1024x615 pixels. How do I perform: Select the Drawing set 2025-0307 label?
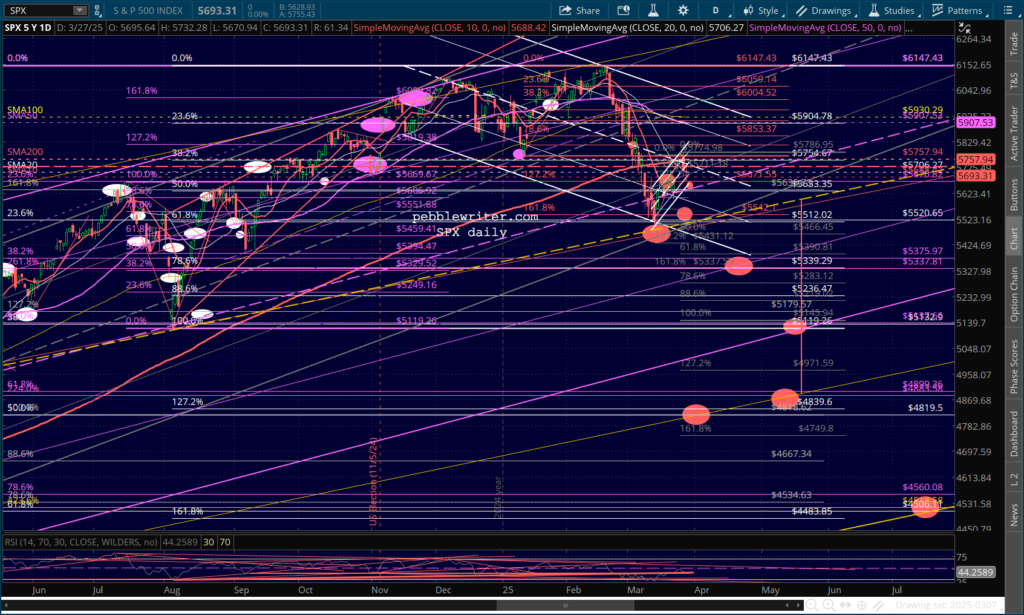[x=946, y=605]
